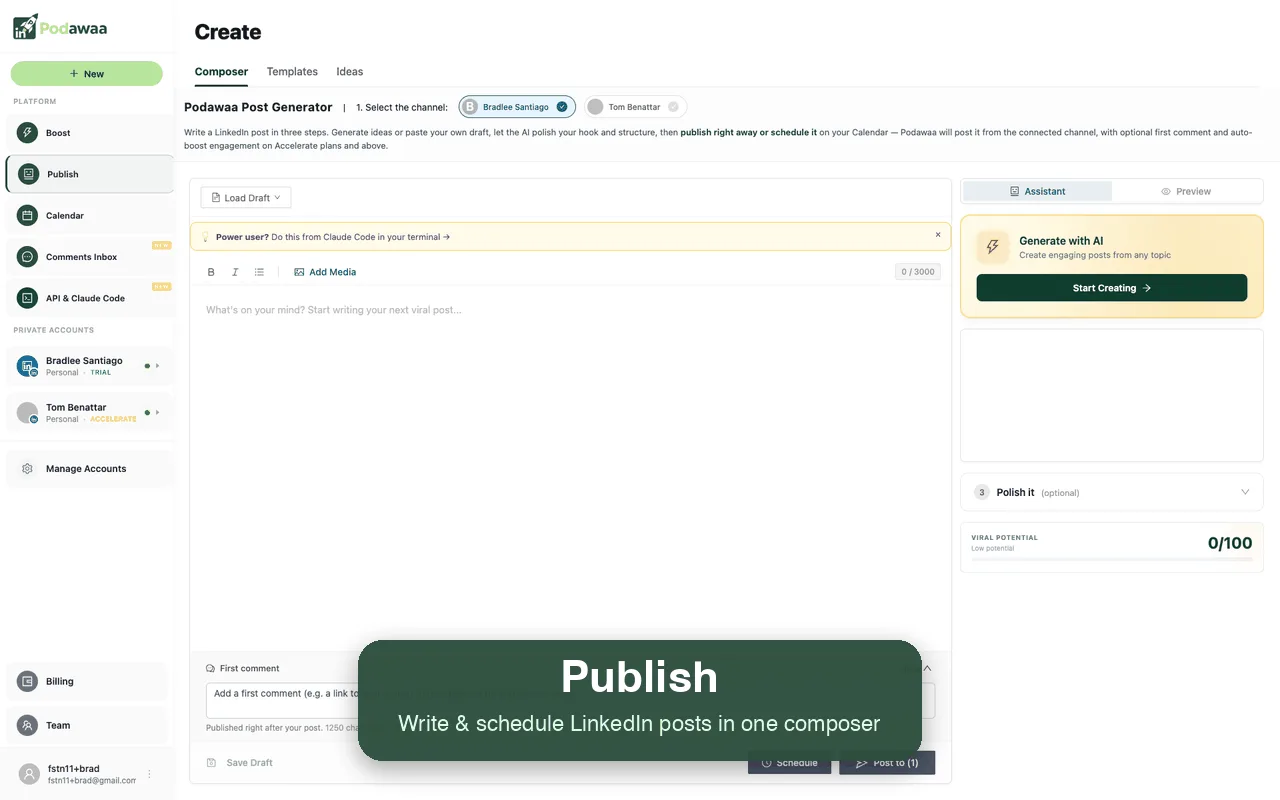Click the viral potential progress bar
1280x800 pixels.
[x=1112, y=558]
